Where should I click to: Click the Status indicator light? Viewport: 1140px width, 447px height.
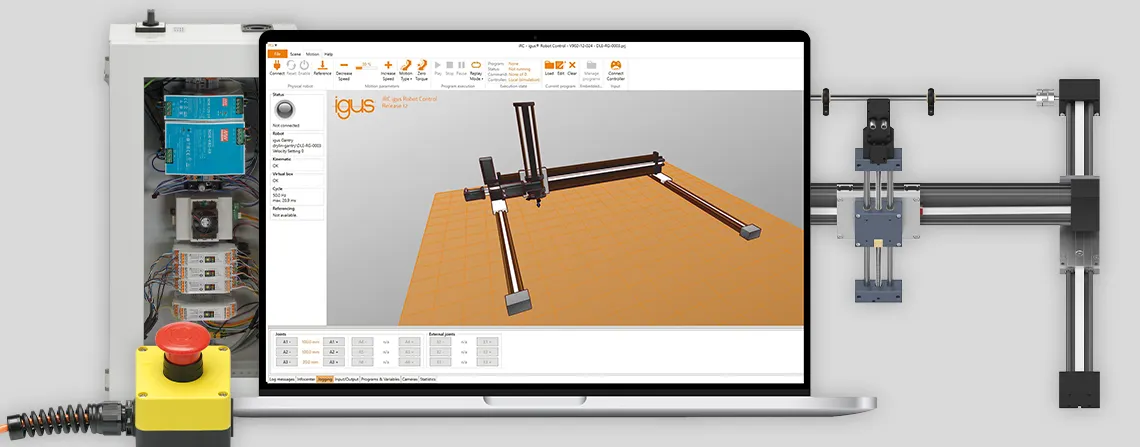285,110
